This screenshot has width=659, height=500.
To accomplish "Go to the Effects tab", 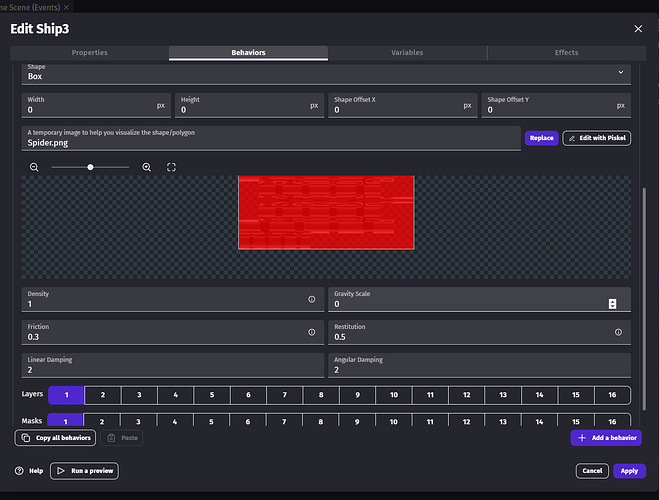I will click(x=567, y=53).
